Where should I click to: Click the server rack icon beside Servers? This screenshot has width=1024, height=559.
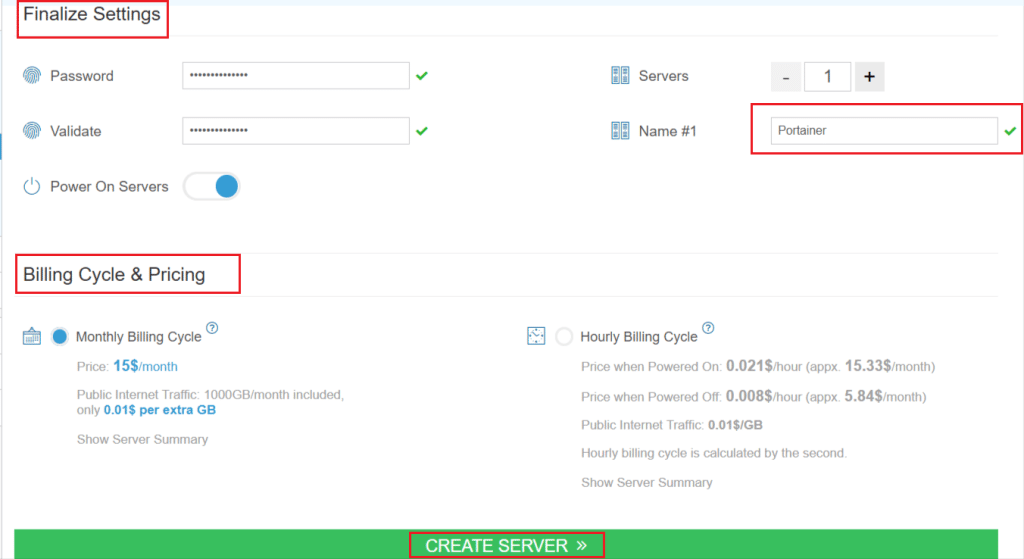pyautogui.click(x=620, y=76)
